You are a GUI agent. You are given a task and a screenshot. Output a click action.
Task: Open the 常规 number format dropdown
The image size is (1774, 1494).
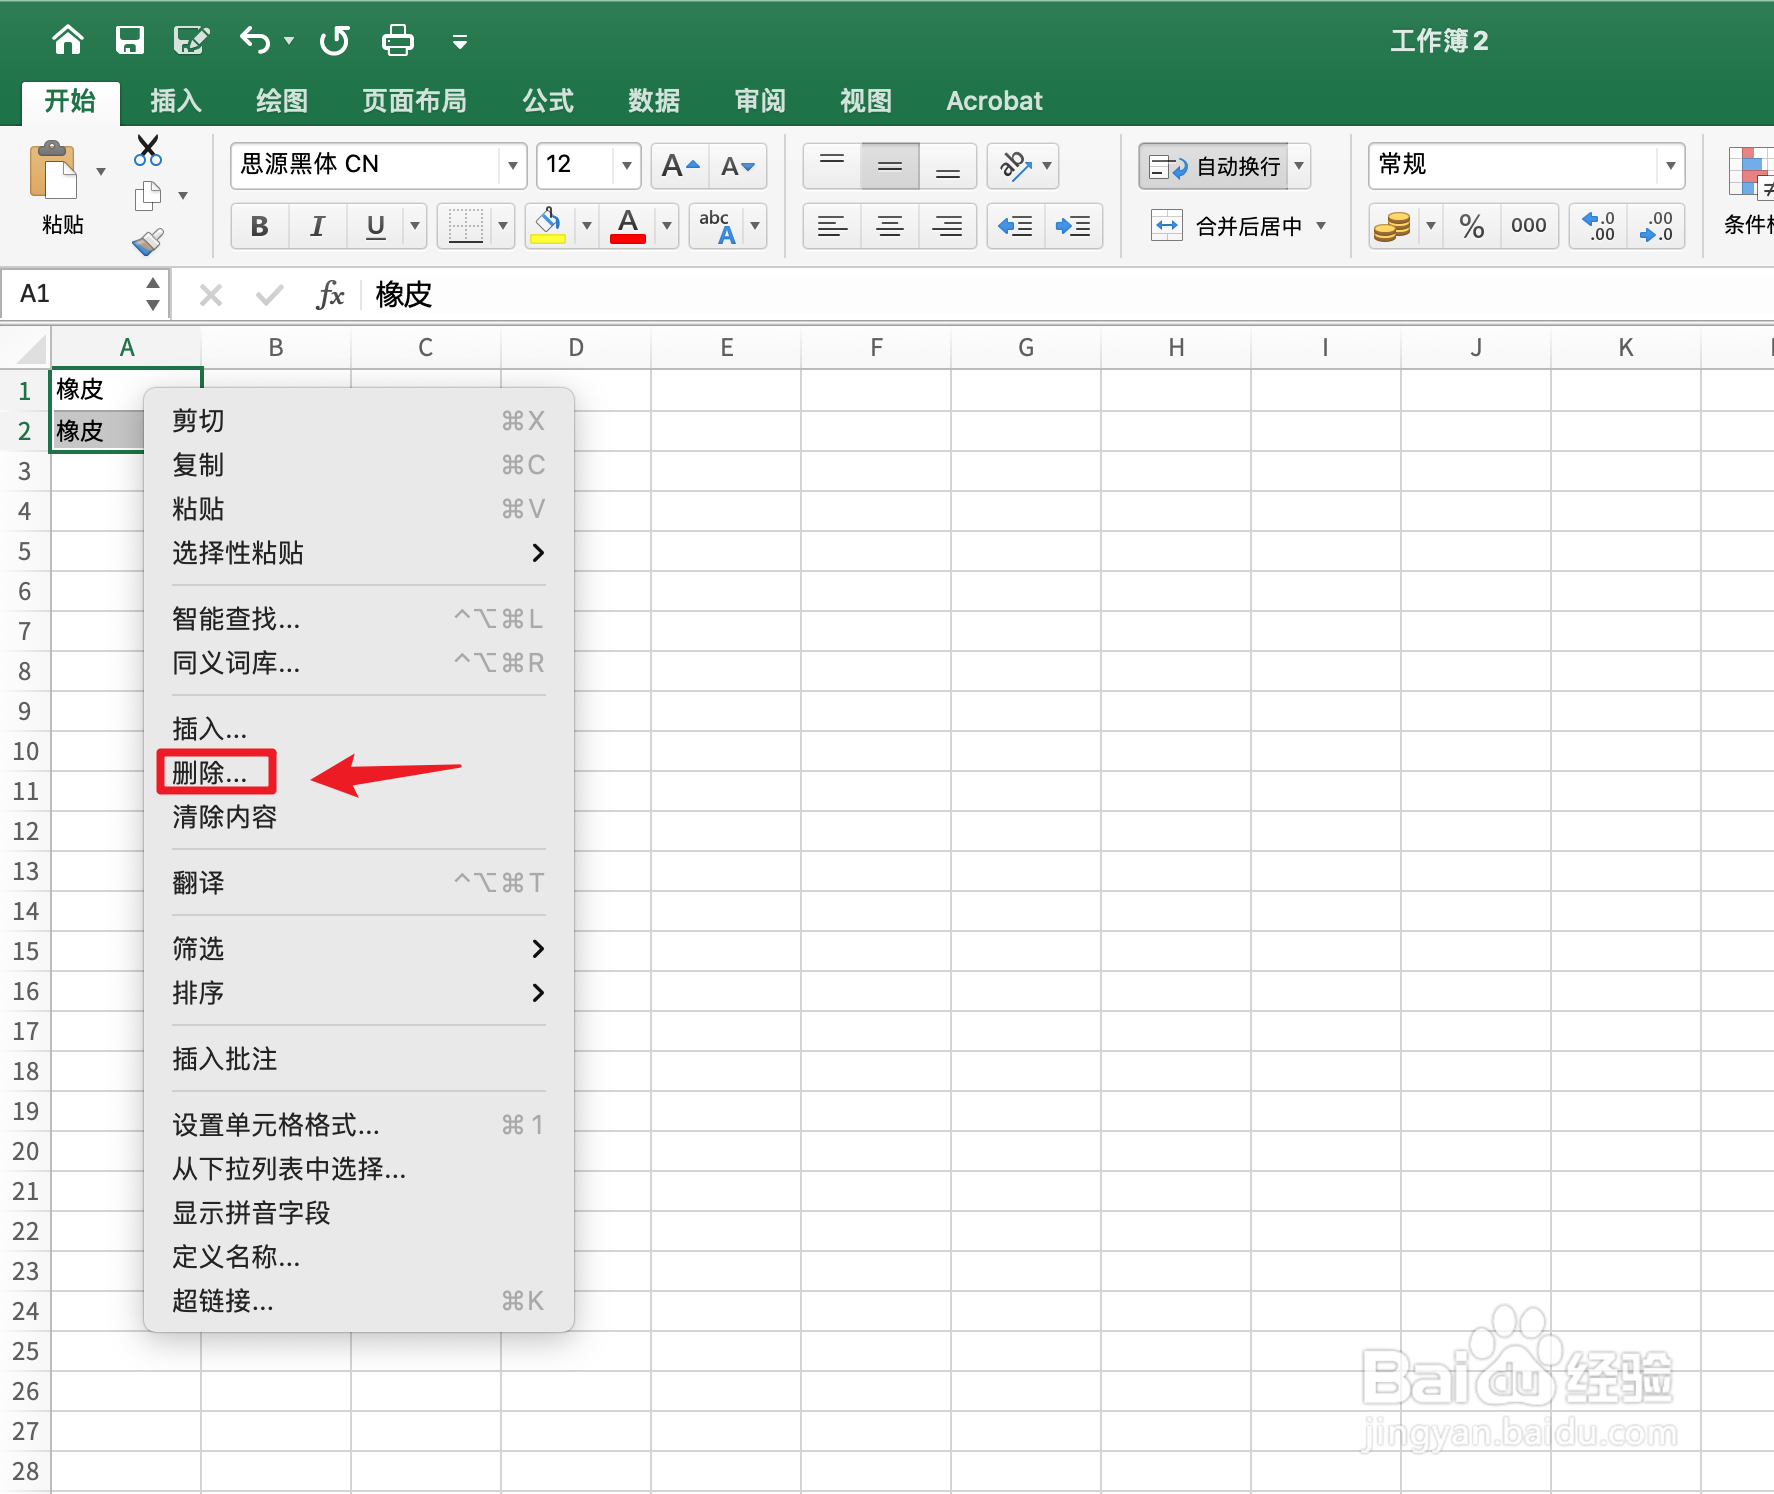[1672, 166]
